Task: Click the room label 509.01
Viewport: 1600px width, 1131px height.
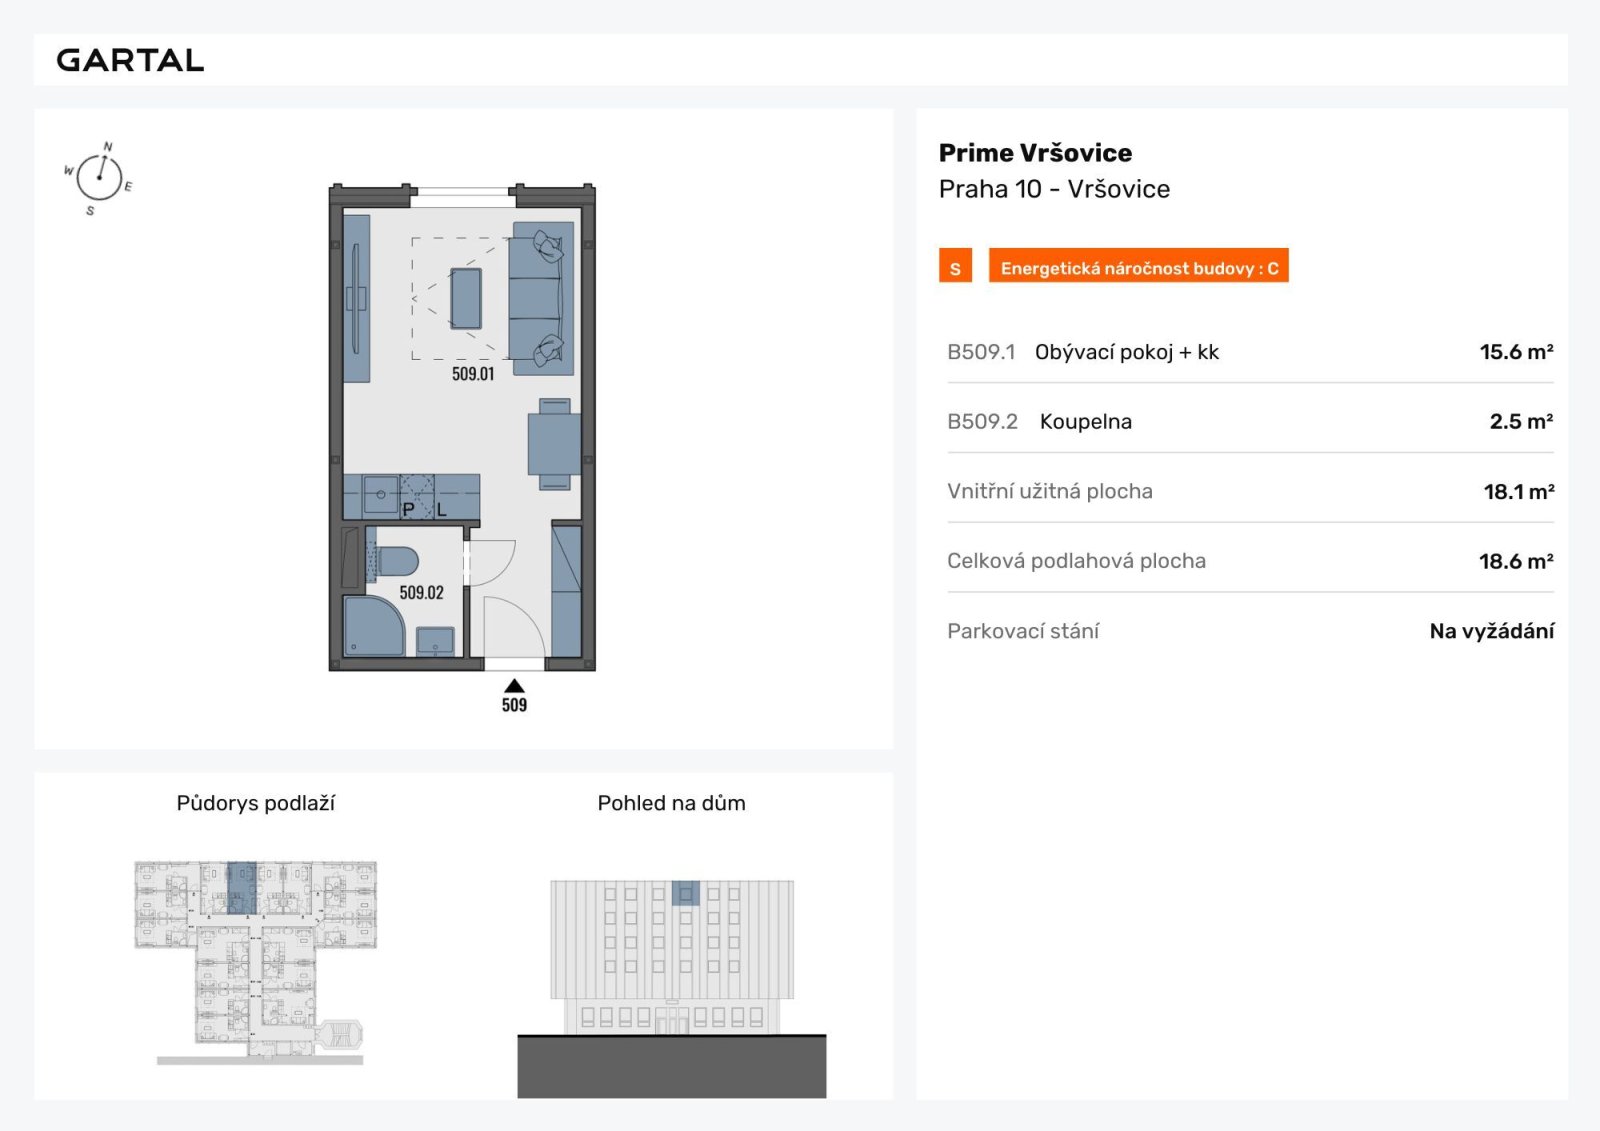Action: click(473, 374)
